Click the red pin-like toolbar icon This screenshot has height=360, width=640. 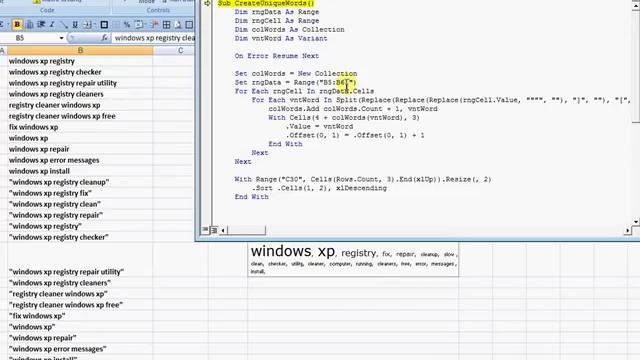[x=155, y=25]
